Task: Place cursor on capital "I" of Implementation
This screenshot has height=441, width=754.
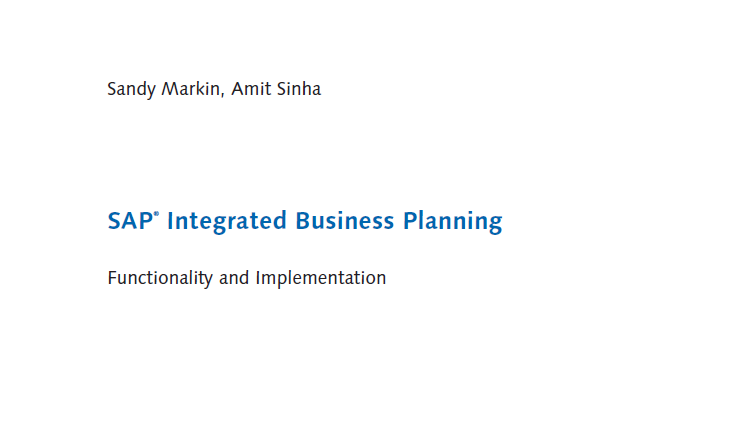Action: tap(258, 278)
